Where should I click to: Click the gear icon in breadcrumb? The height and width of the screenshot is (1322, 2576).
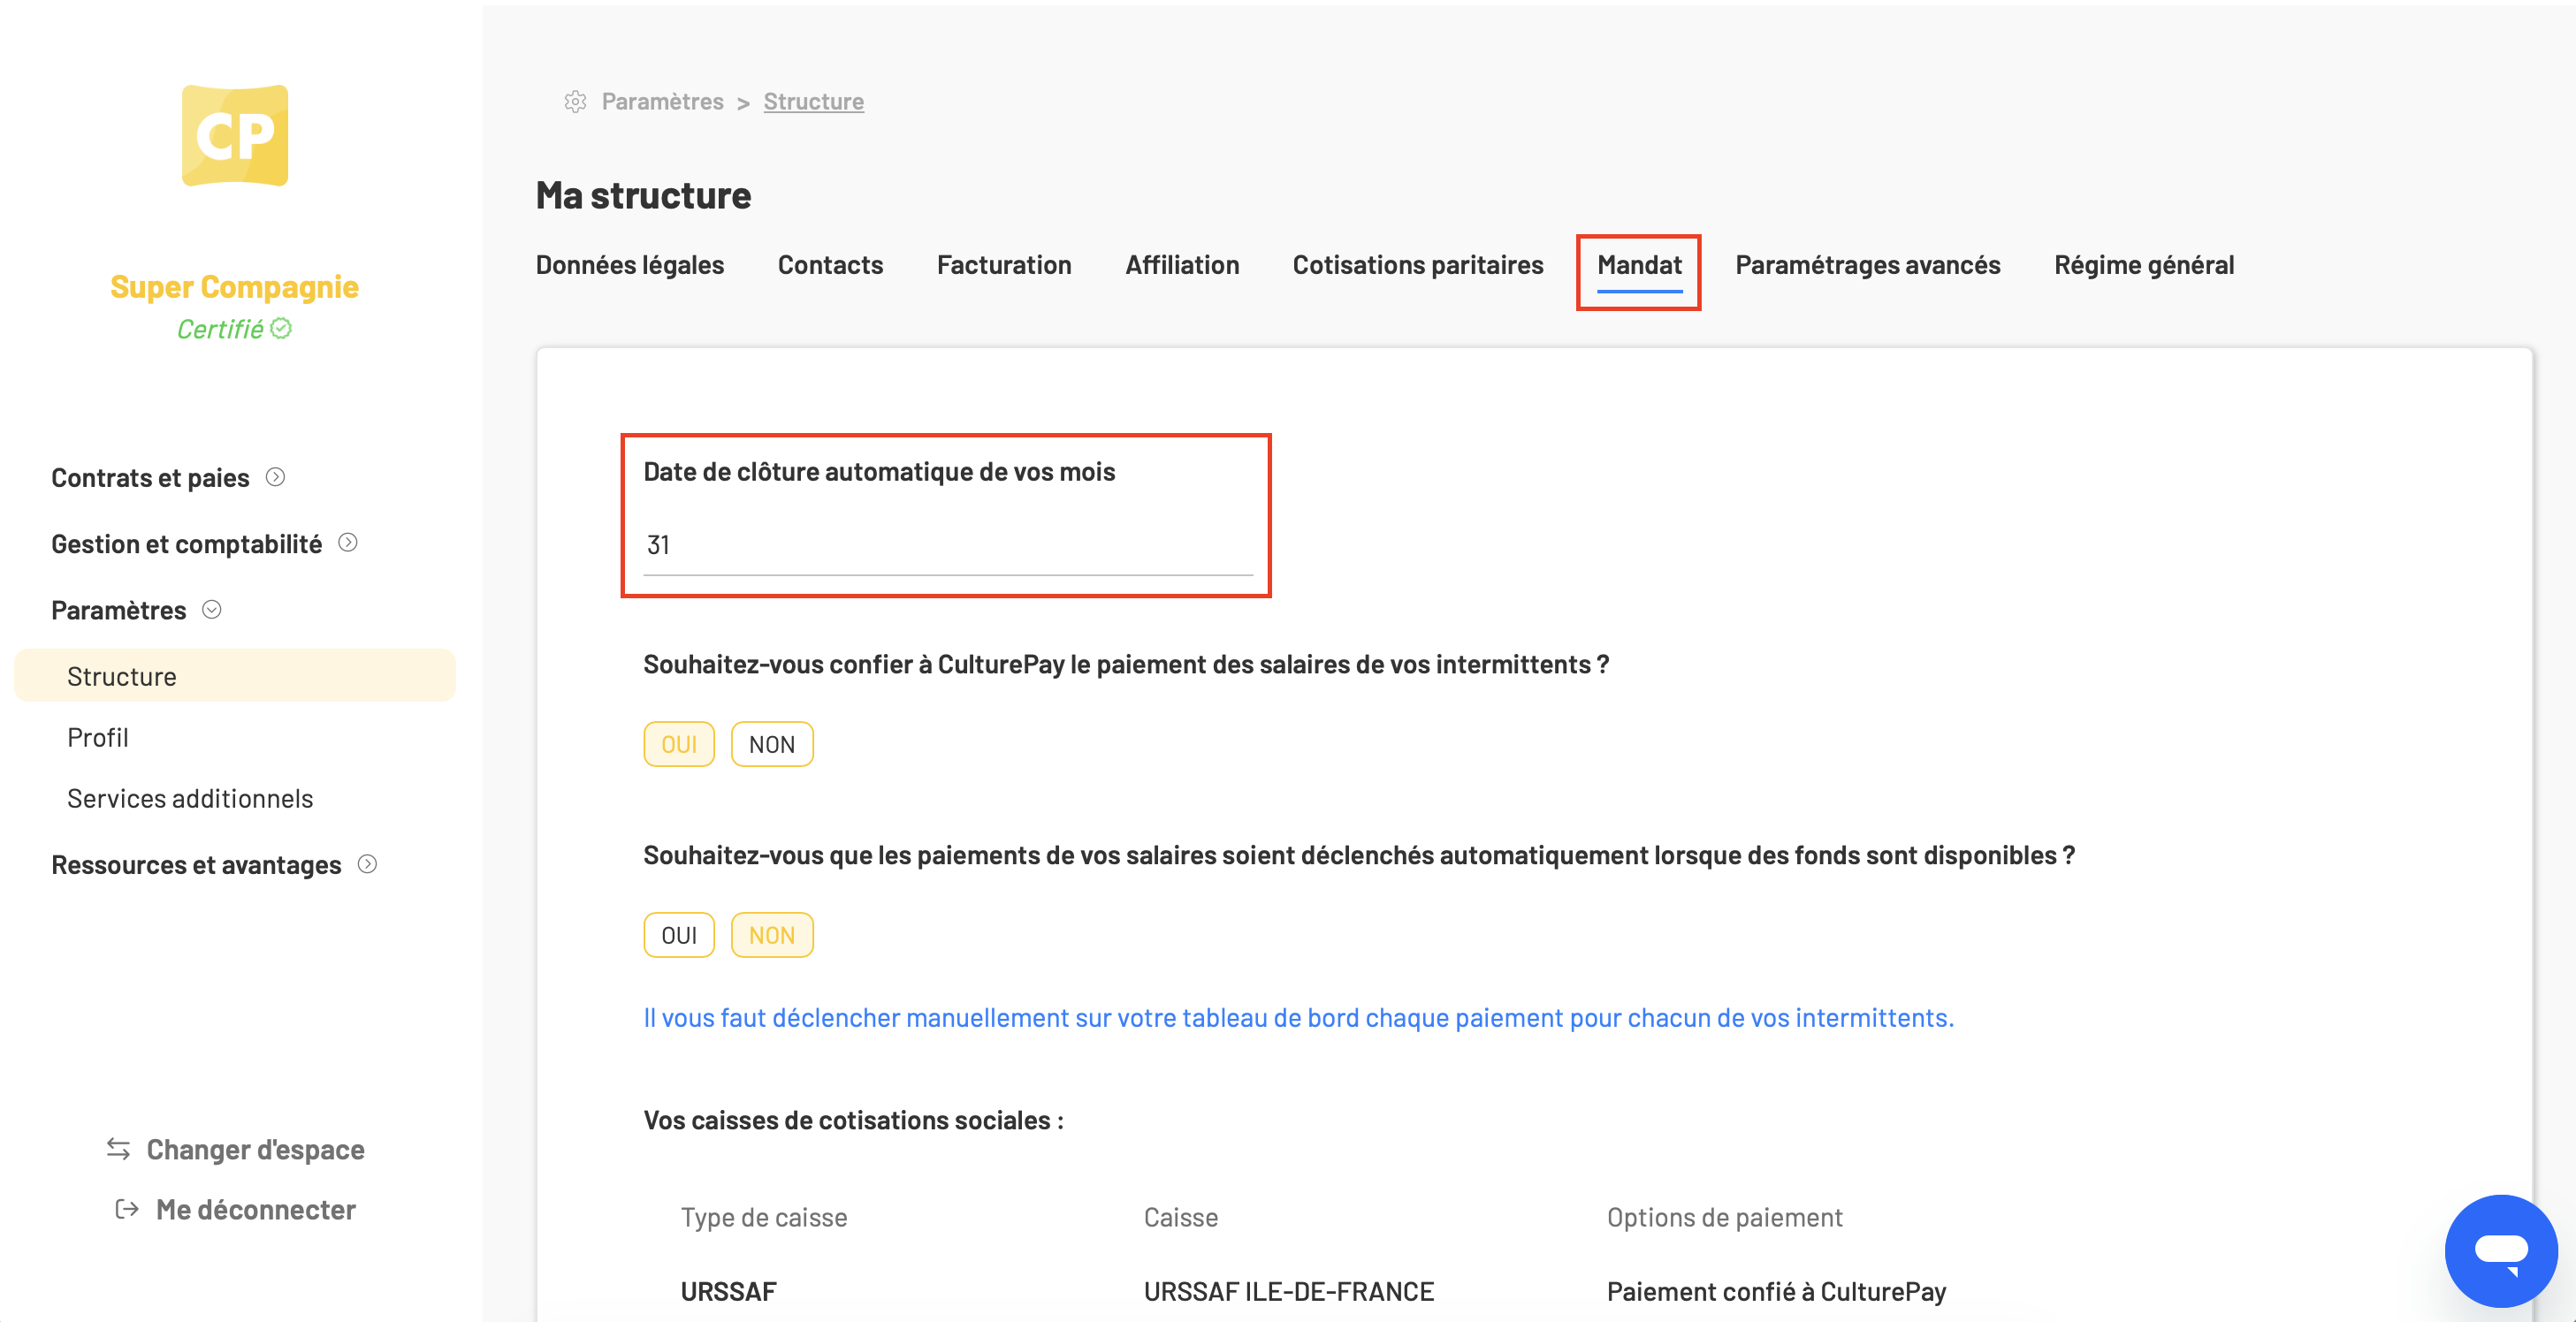[x=575, y=101]
